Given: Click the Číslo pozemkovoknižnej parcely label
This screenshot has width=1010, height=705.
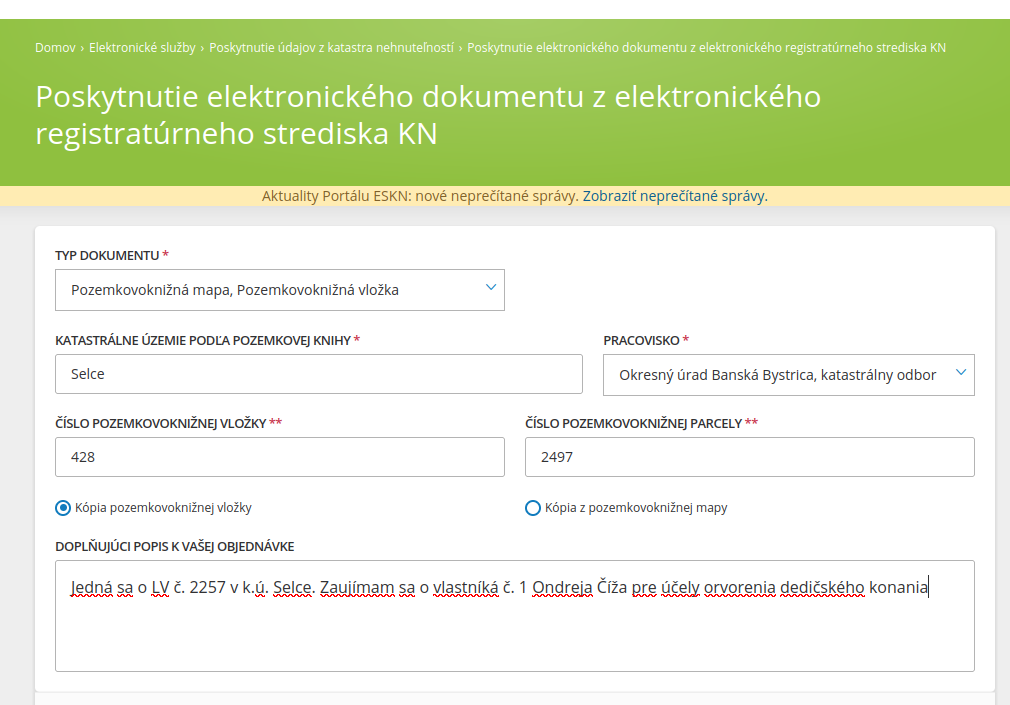Looking at the screenshot, I should (634, 423).
